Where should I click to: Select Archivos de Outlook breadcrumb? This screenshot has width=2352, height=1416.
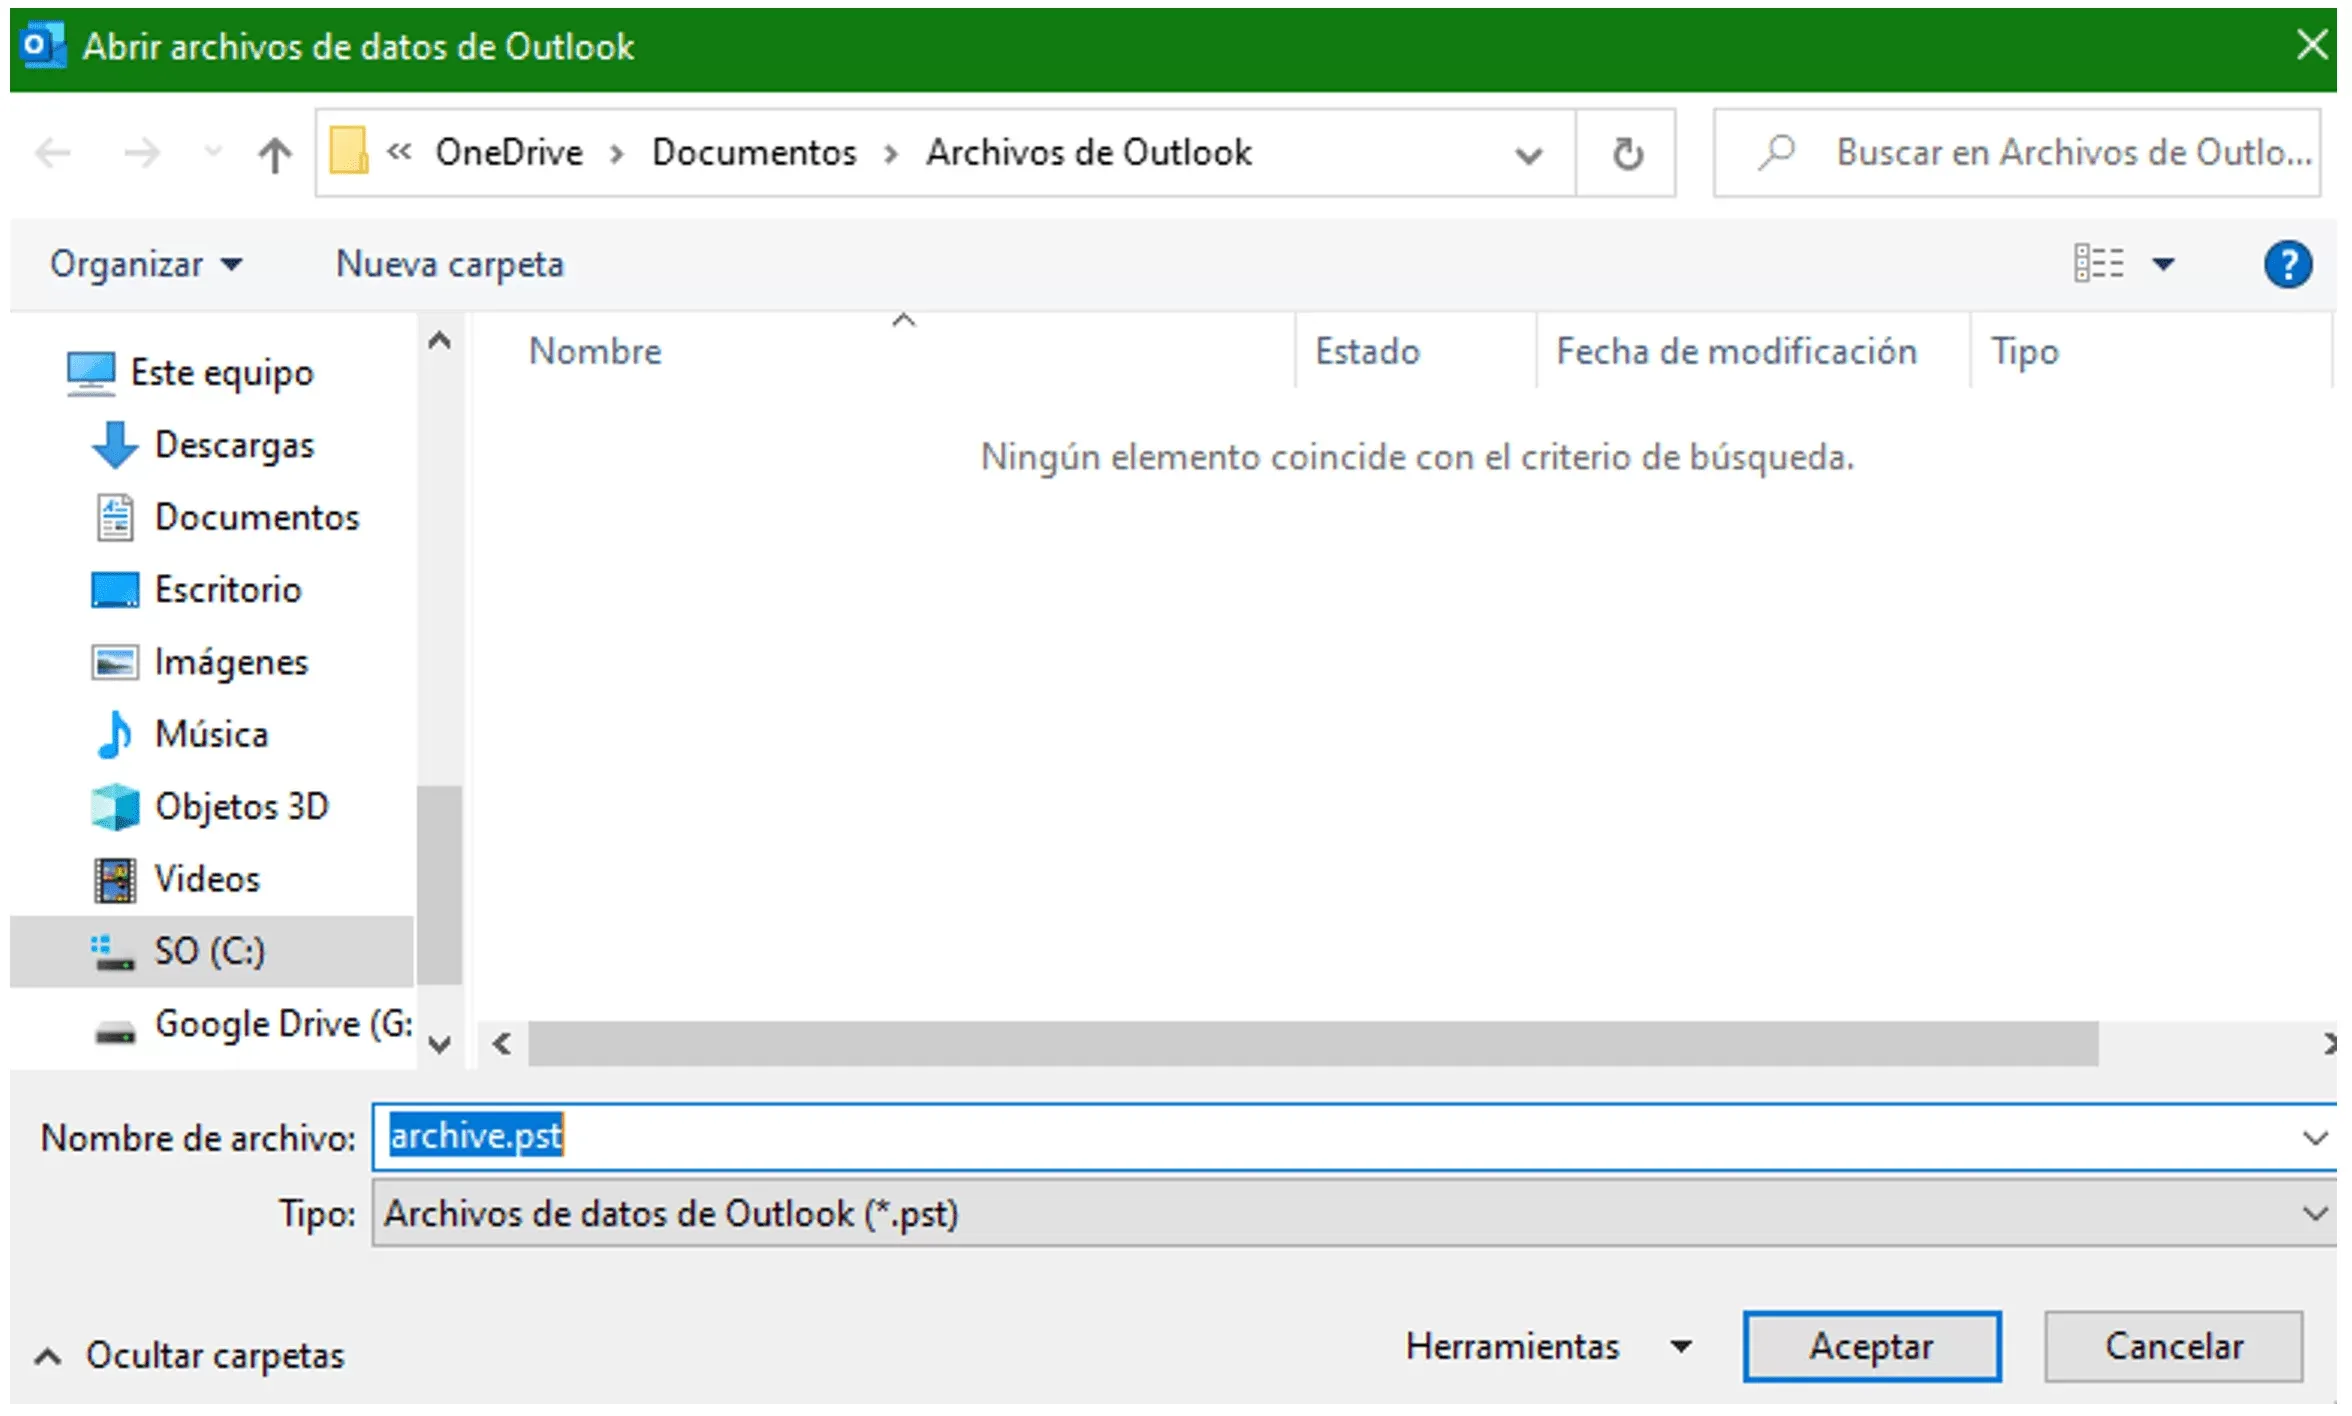(x=1088, y=152)
